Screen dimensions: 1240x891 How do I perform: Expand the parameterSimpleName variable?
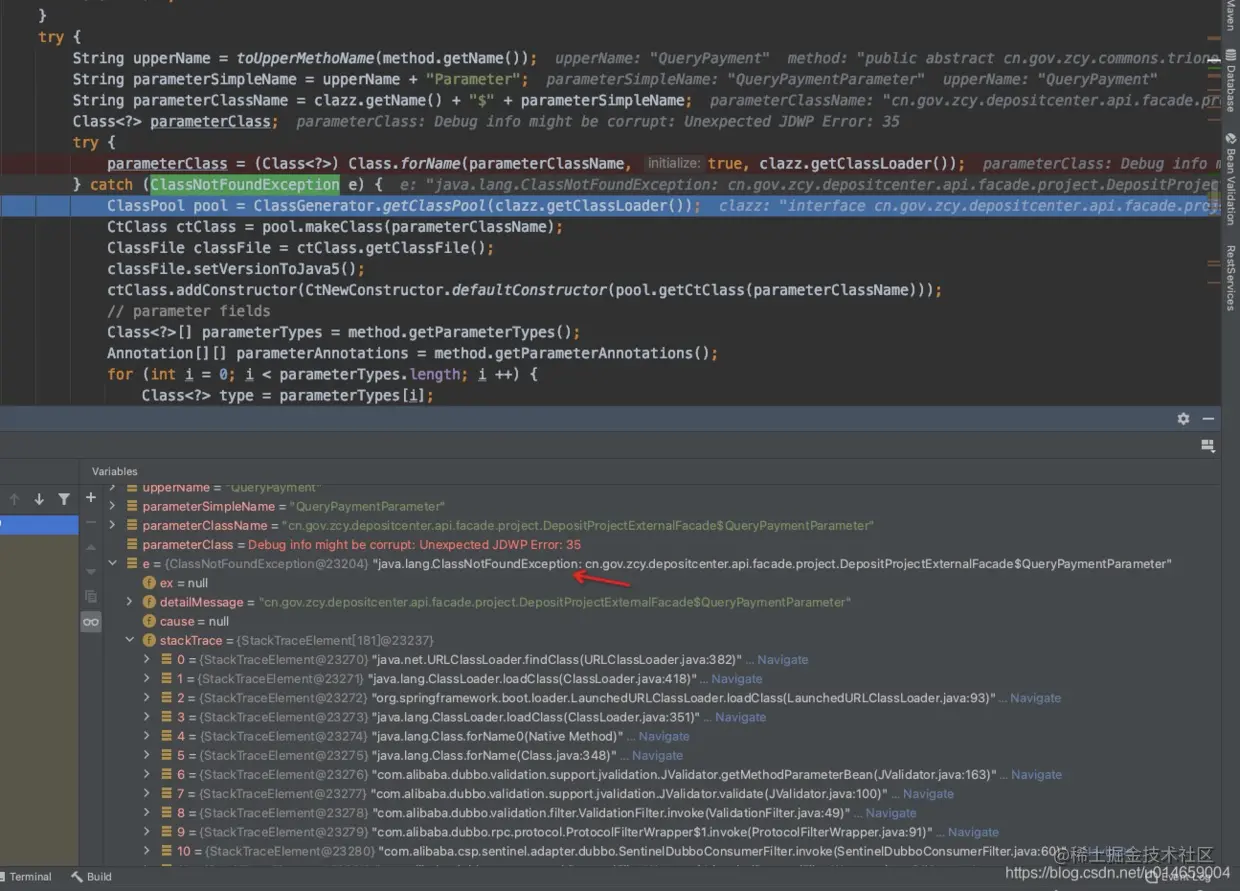pos(112,507)
